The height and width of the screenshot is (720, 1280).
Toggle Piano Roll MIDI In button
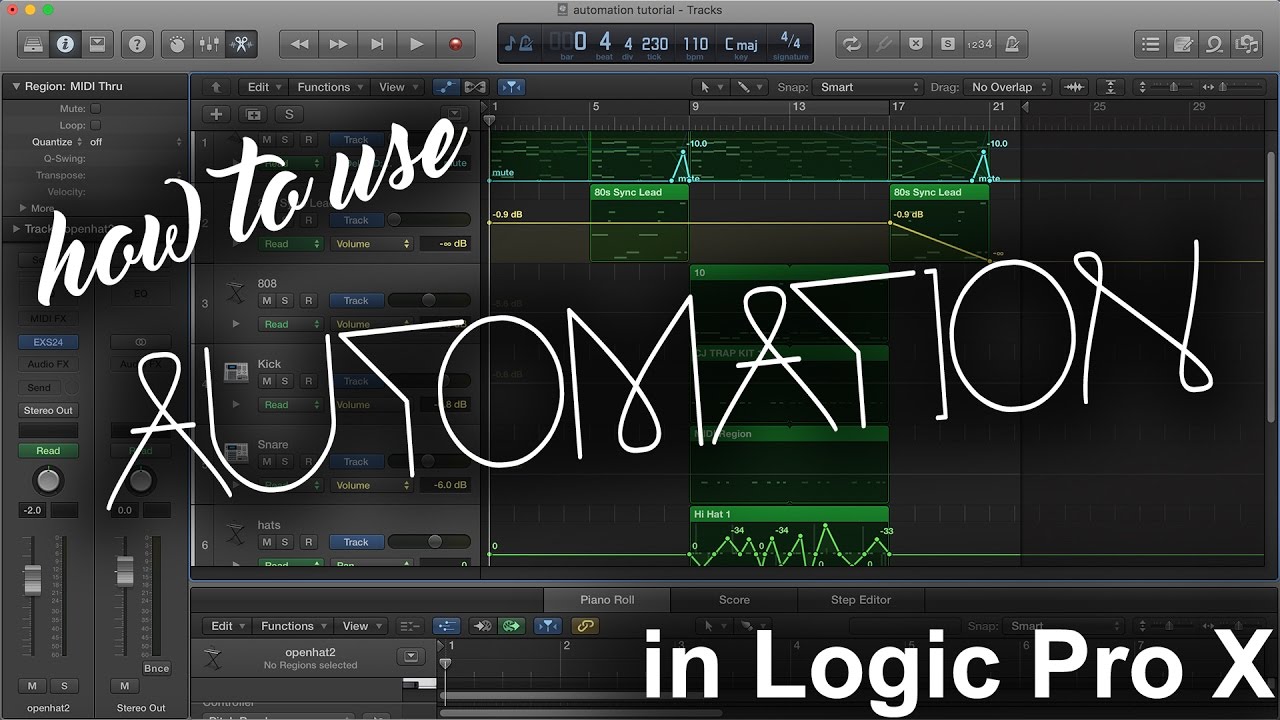point(483,626)
